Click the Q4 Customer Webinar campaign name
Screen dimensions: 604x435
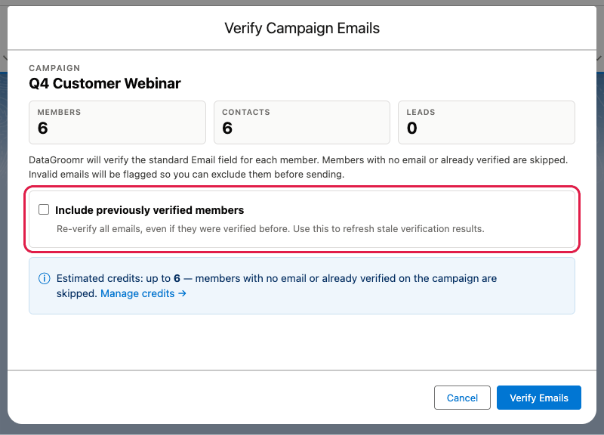(x=105, y=83)
